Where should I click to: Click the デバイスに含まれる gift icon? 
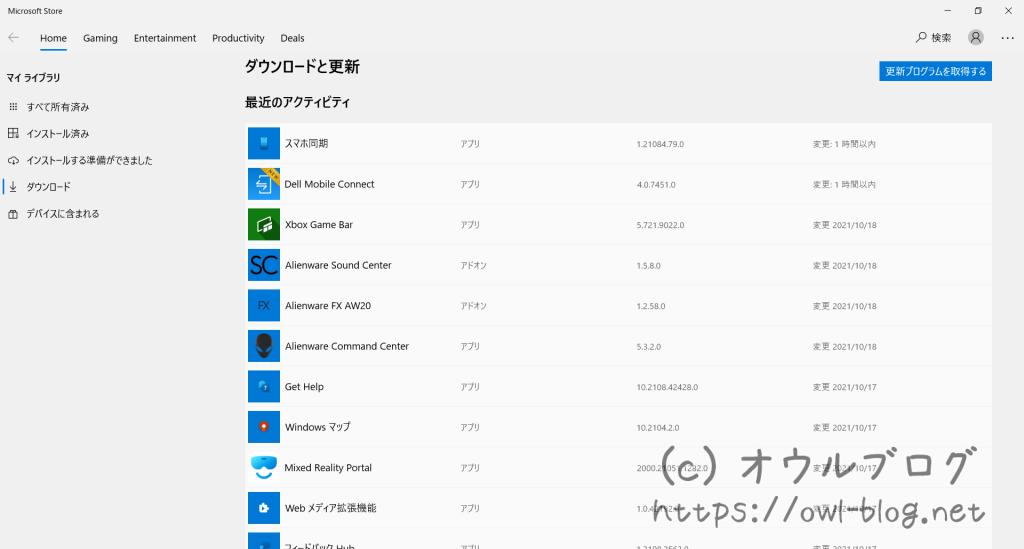click(x=13, y=213)
